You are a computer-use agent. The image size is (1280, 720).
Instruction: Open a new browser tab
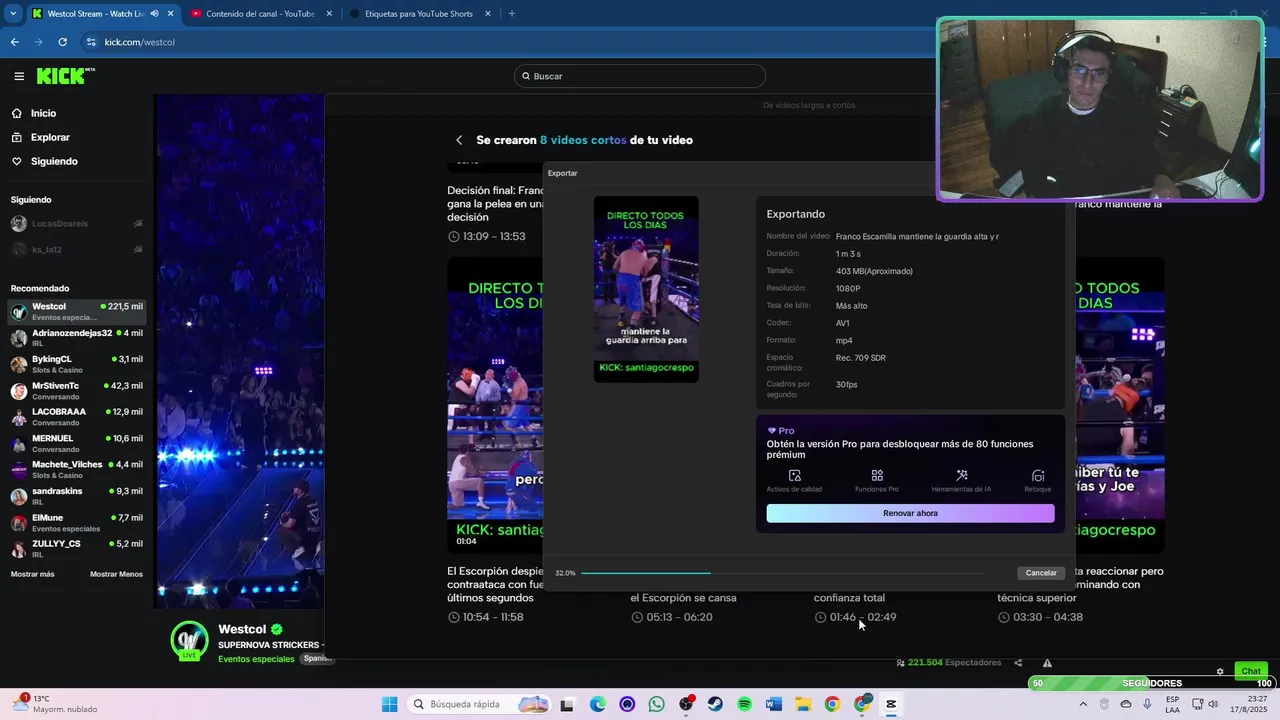click(x=512, y=14)
